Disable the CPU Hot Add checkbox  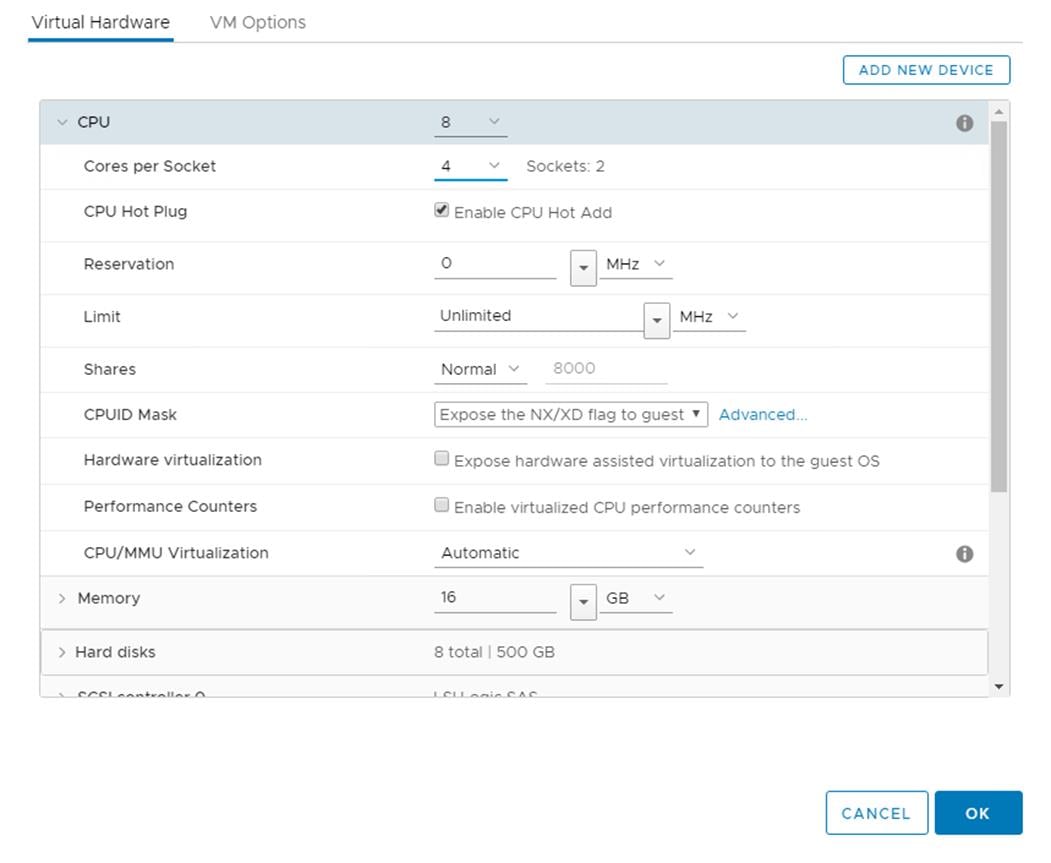[x=441, y=211]
